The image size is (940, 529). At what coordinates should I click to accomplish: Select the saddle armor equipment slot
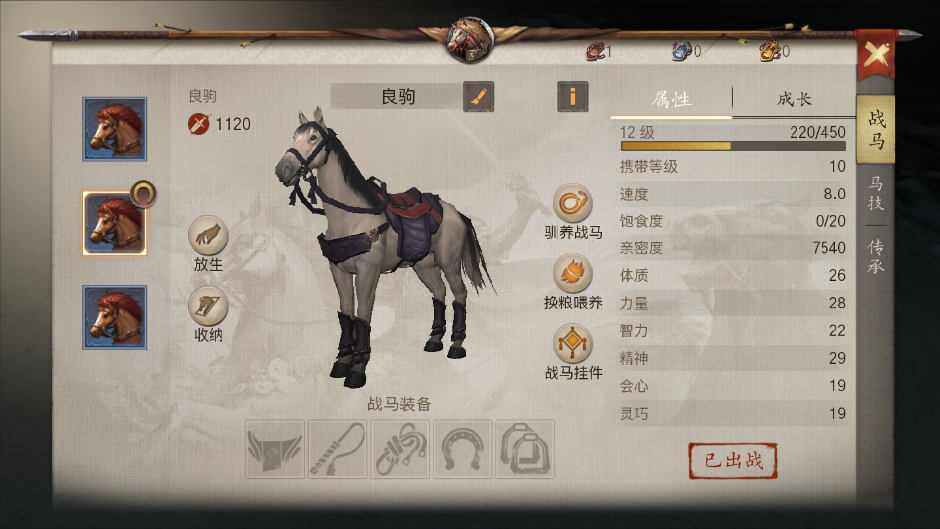pos(275,449)
